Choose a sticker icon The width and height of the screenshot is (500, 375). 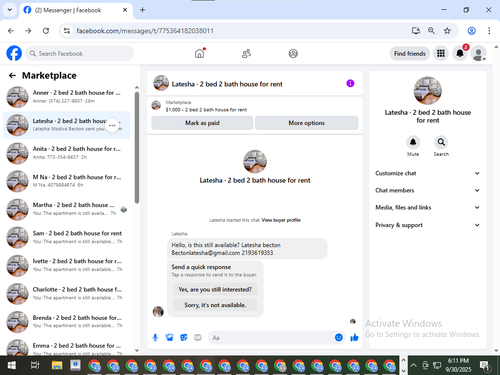(184, 338)
